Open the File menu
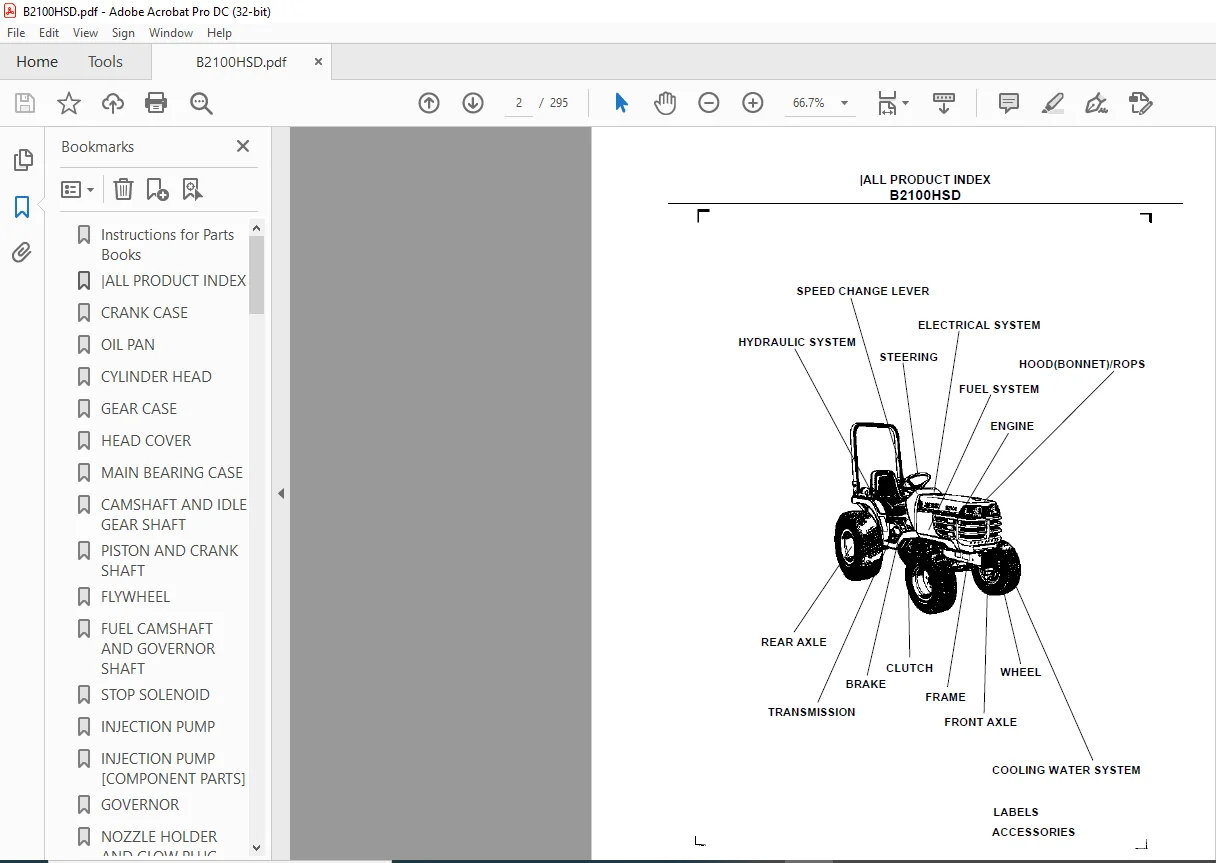 pos(16,33)
